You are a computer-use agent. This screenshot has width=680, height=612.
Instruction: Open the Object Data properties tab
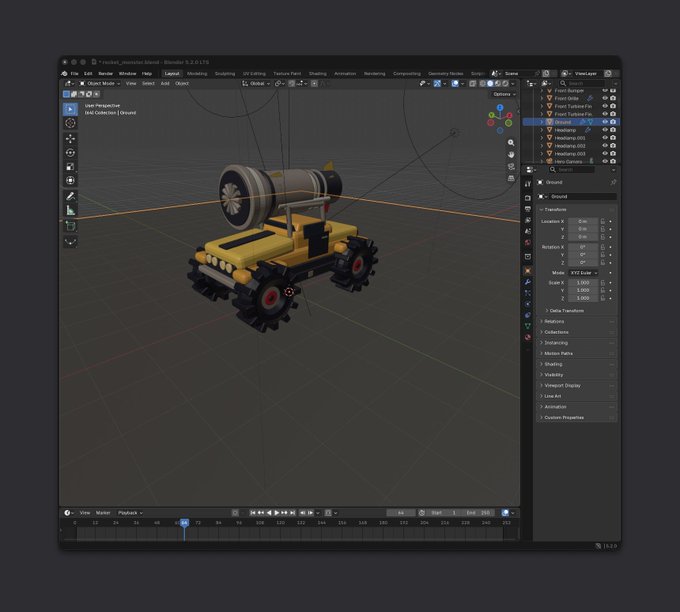tap(528, 326)
